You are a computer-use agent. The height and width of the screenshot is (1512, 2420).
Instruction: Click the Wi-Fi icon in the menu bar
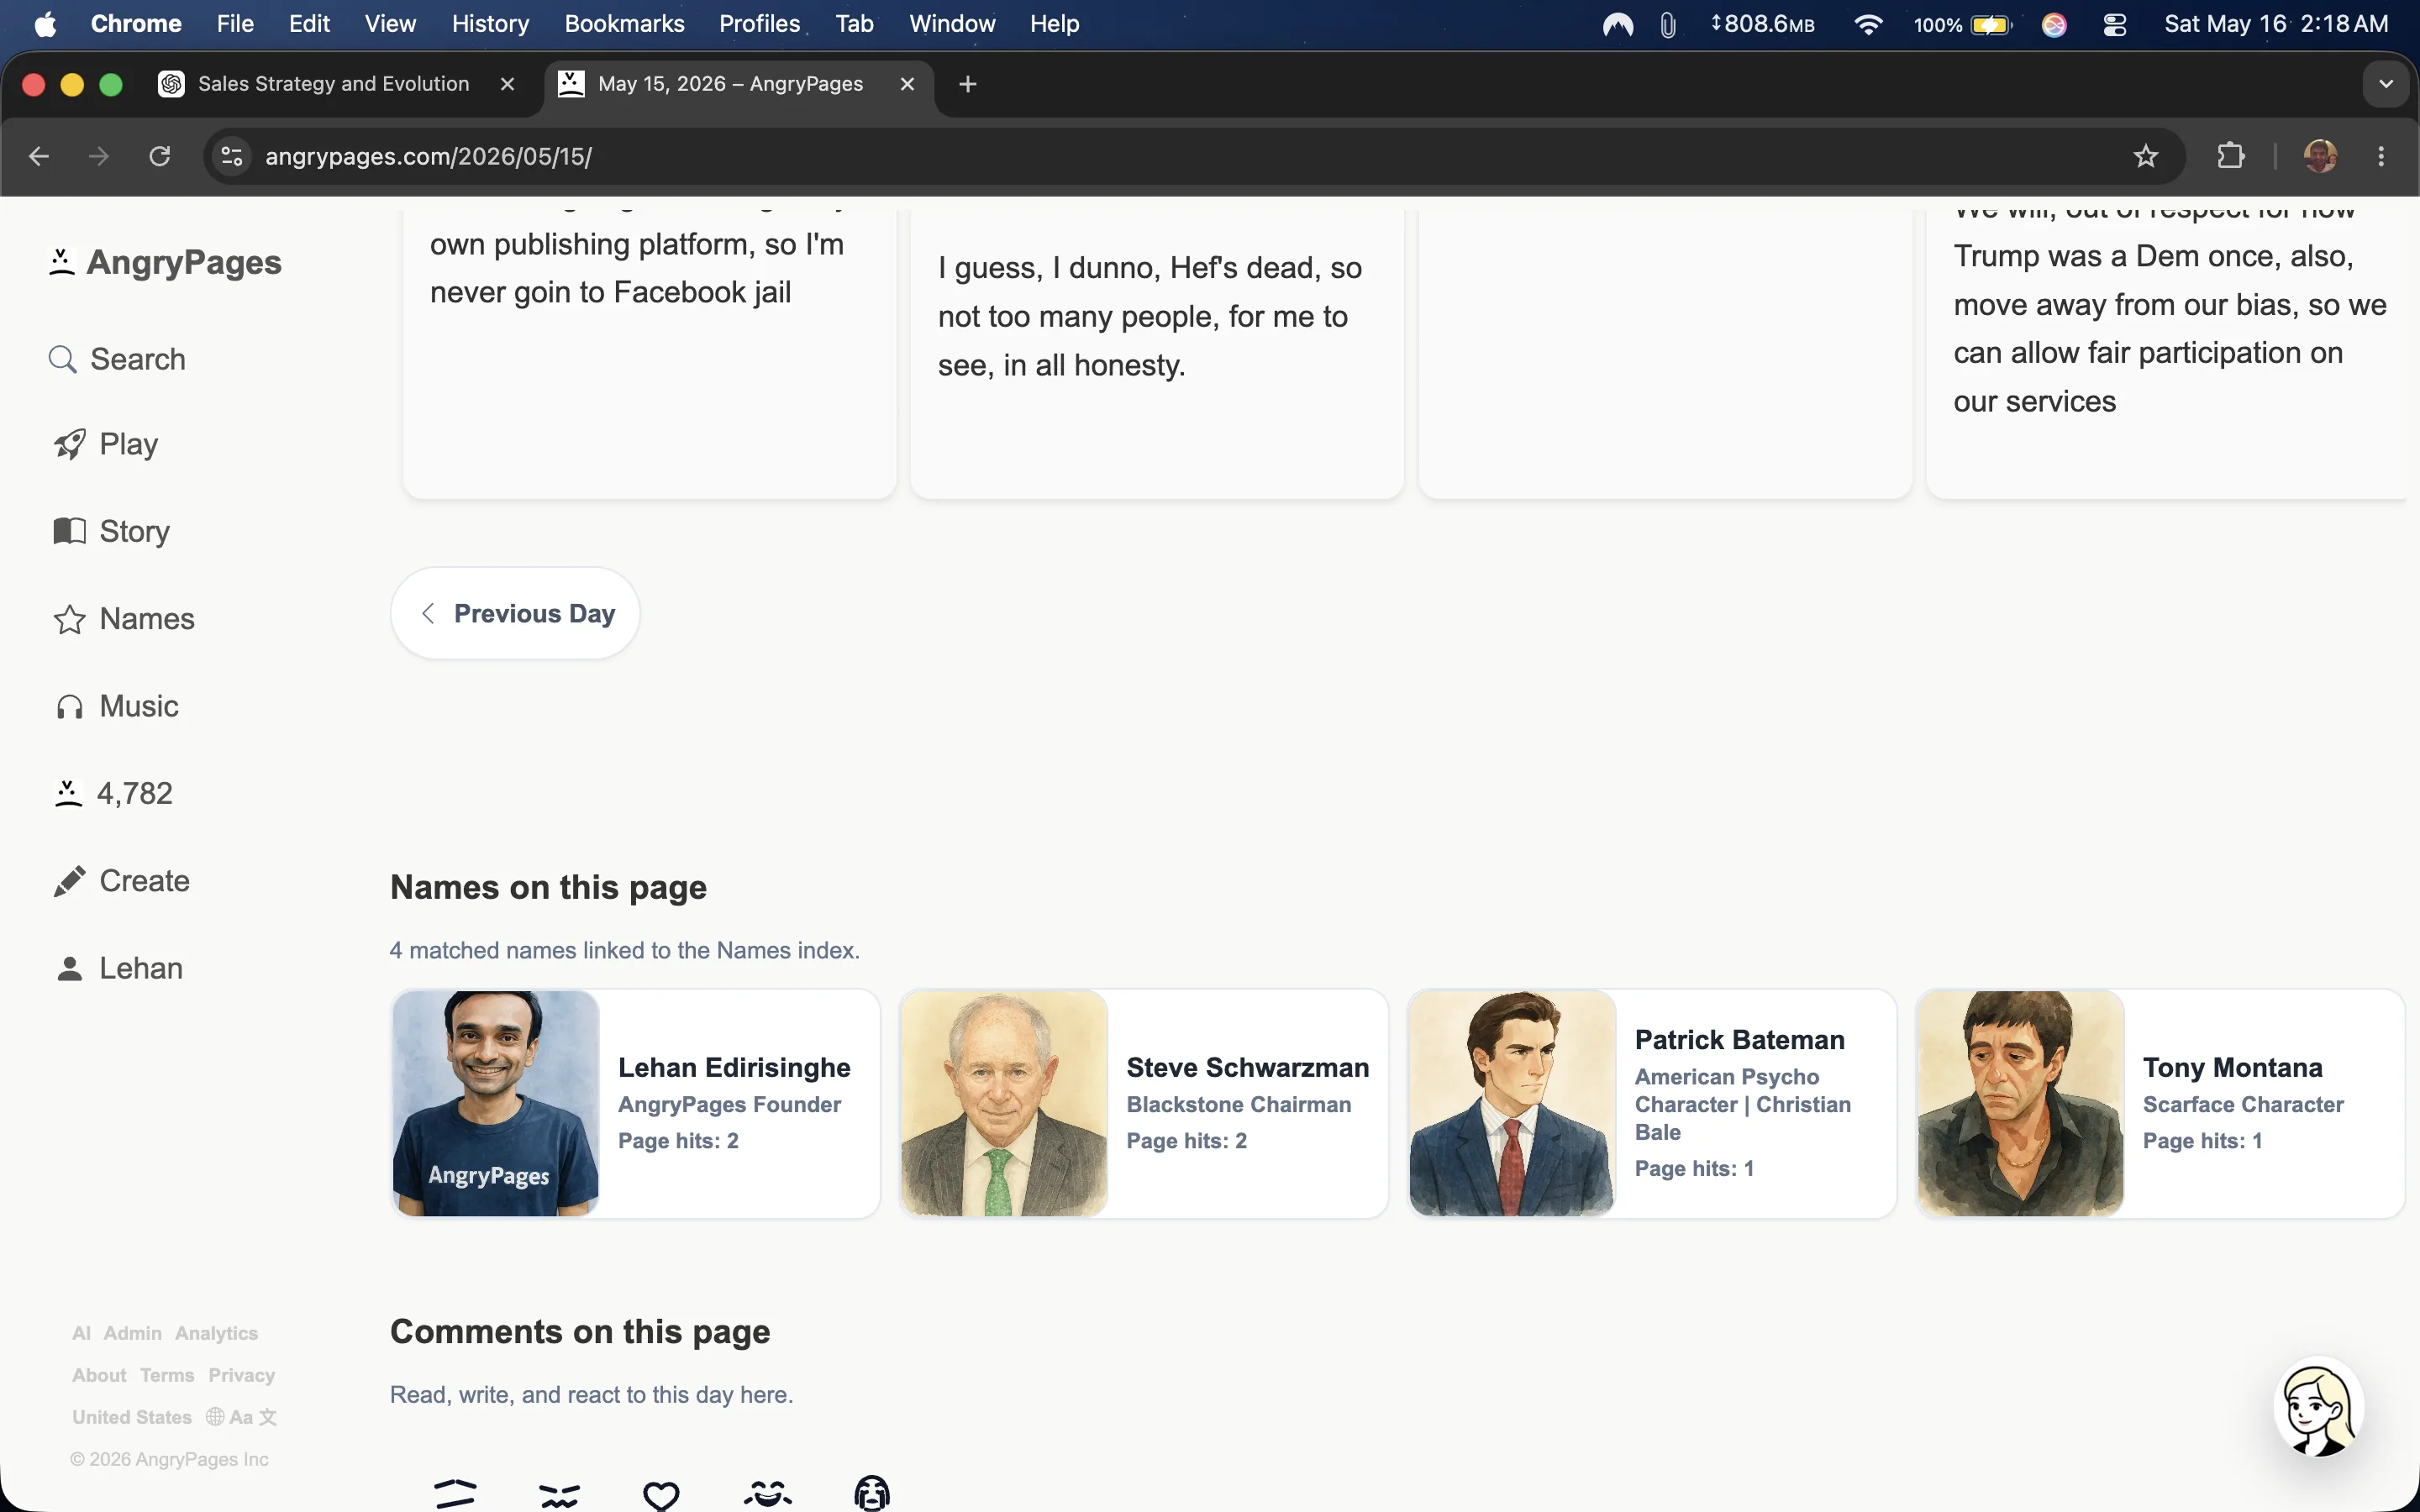[x=1867, y=24]
